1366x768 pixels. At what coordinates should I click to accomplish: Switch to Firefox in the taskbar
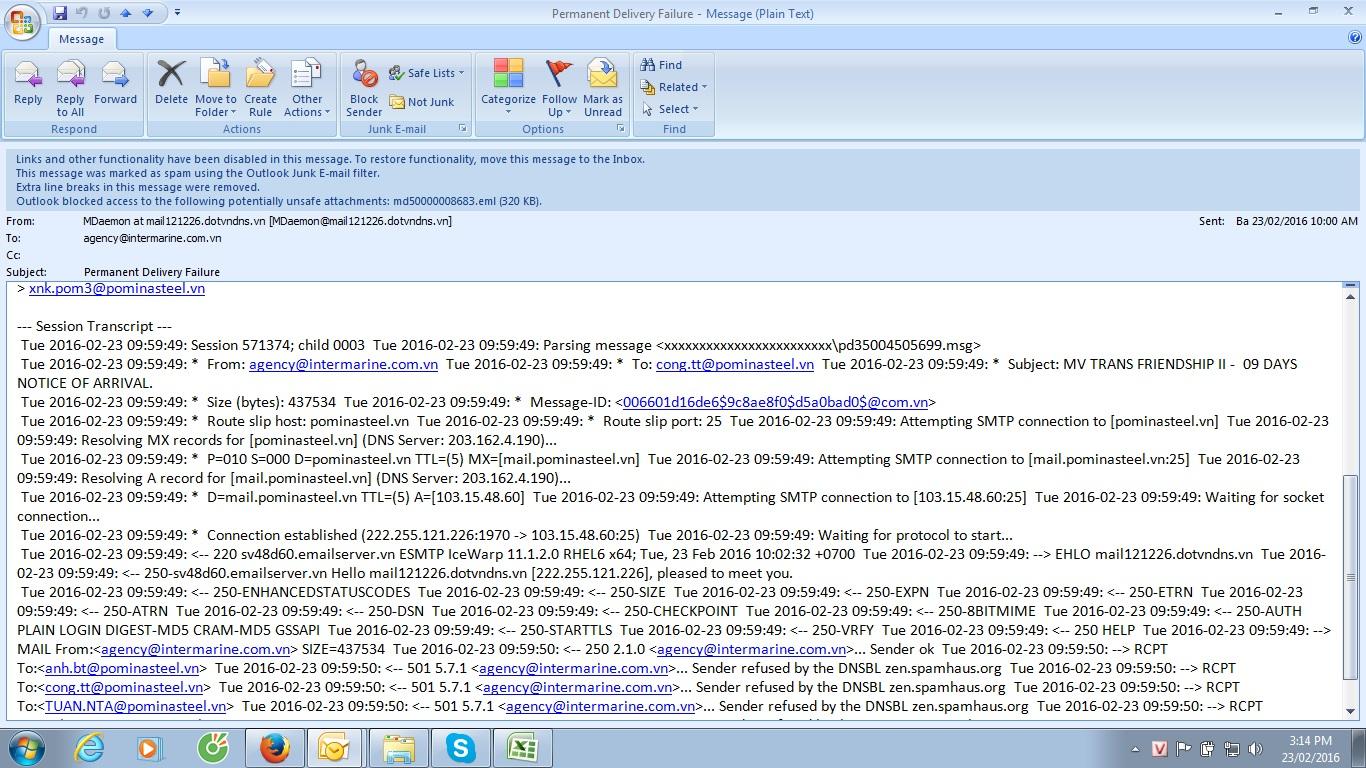[x=274, y=748]
